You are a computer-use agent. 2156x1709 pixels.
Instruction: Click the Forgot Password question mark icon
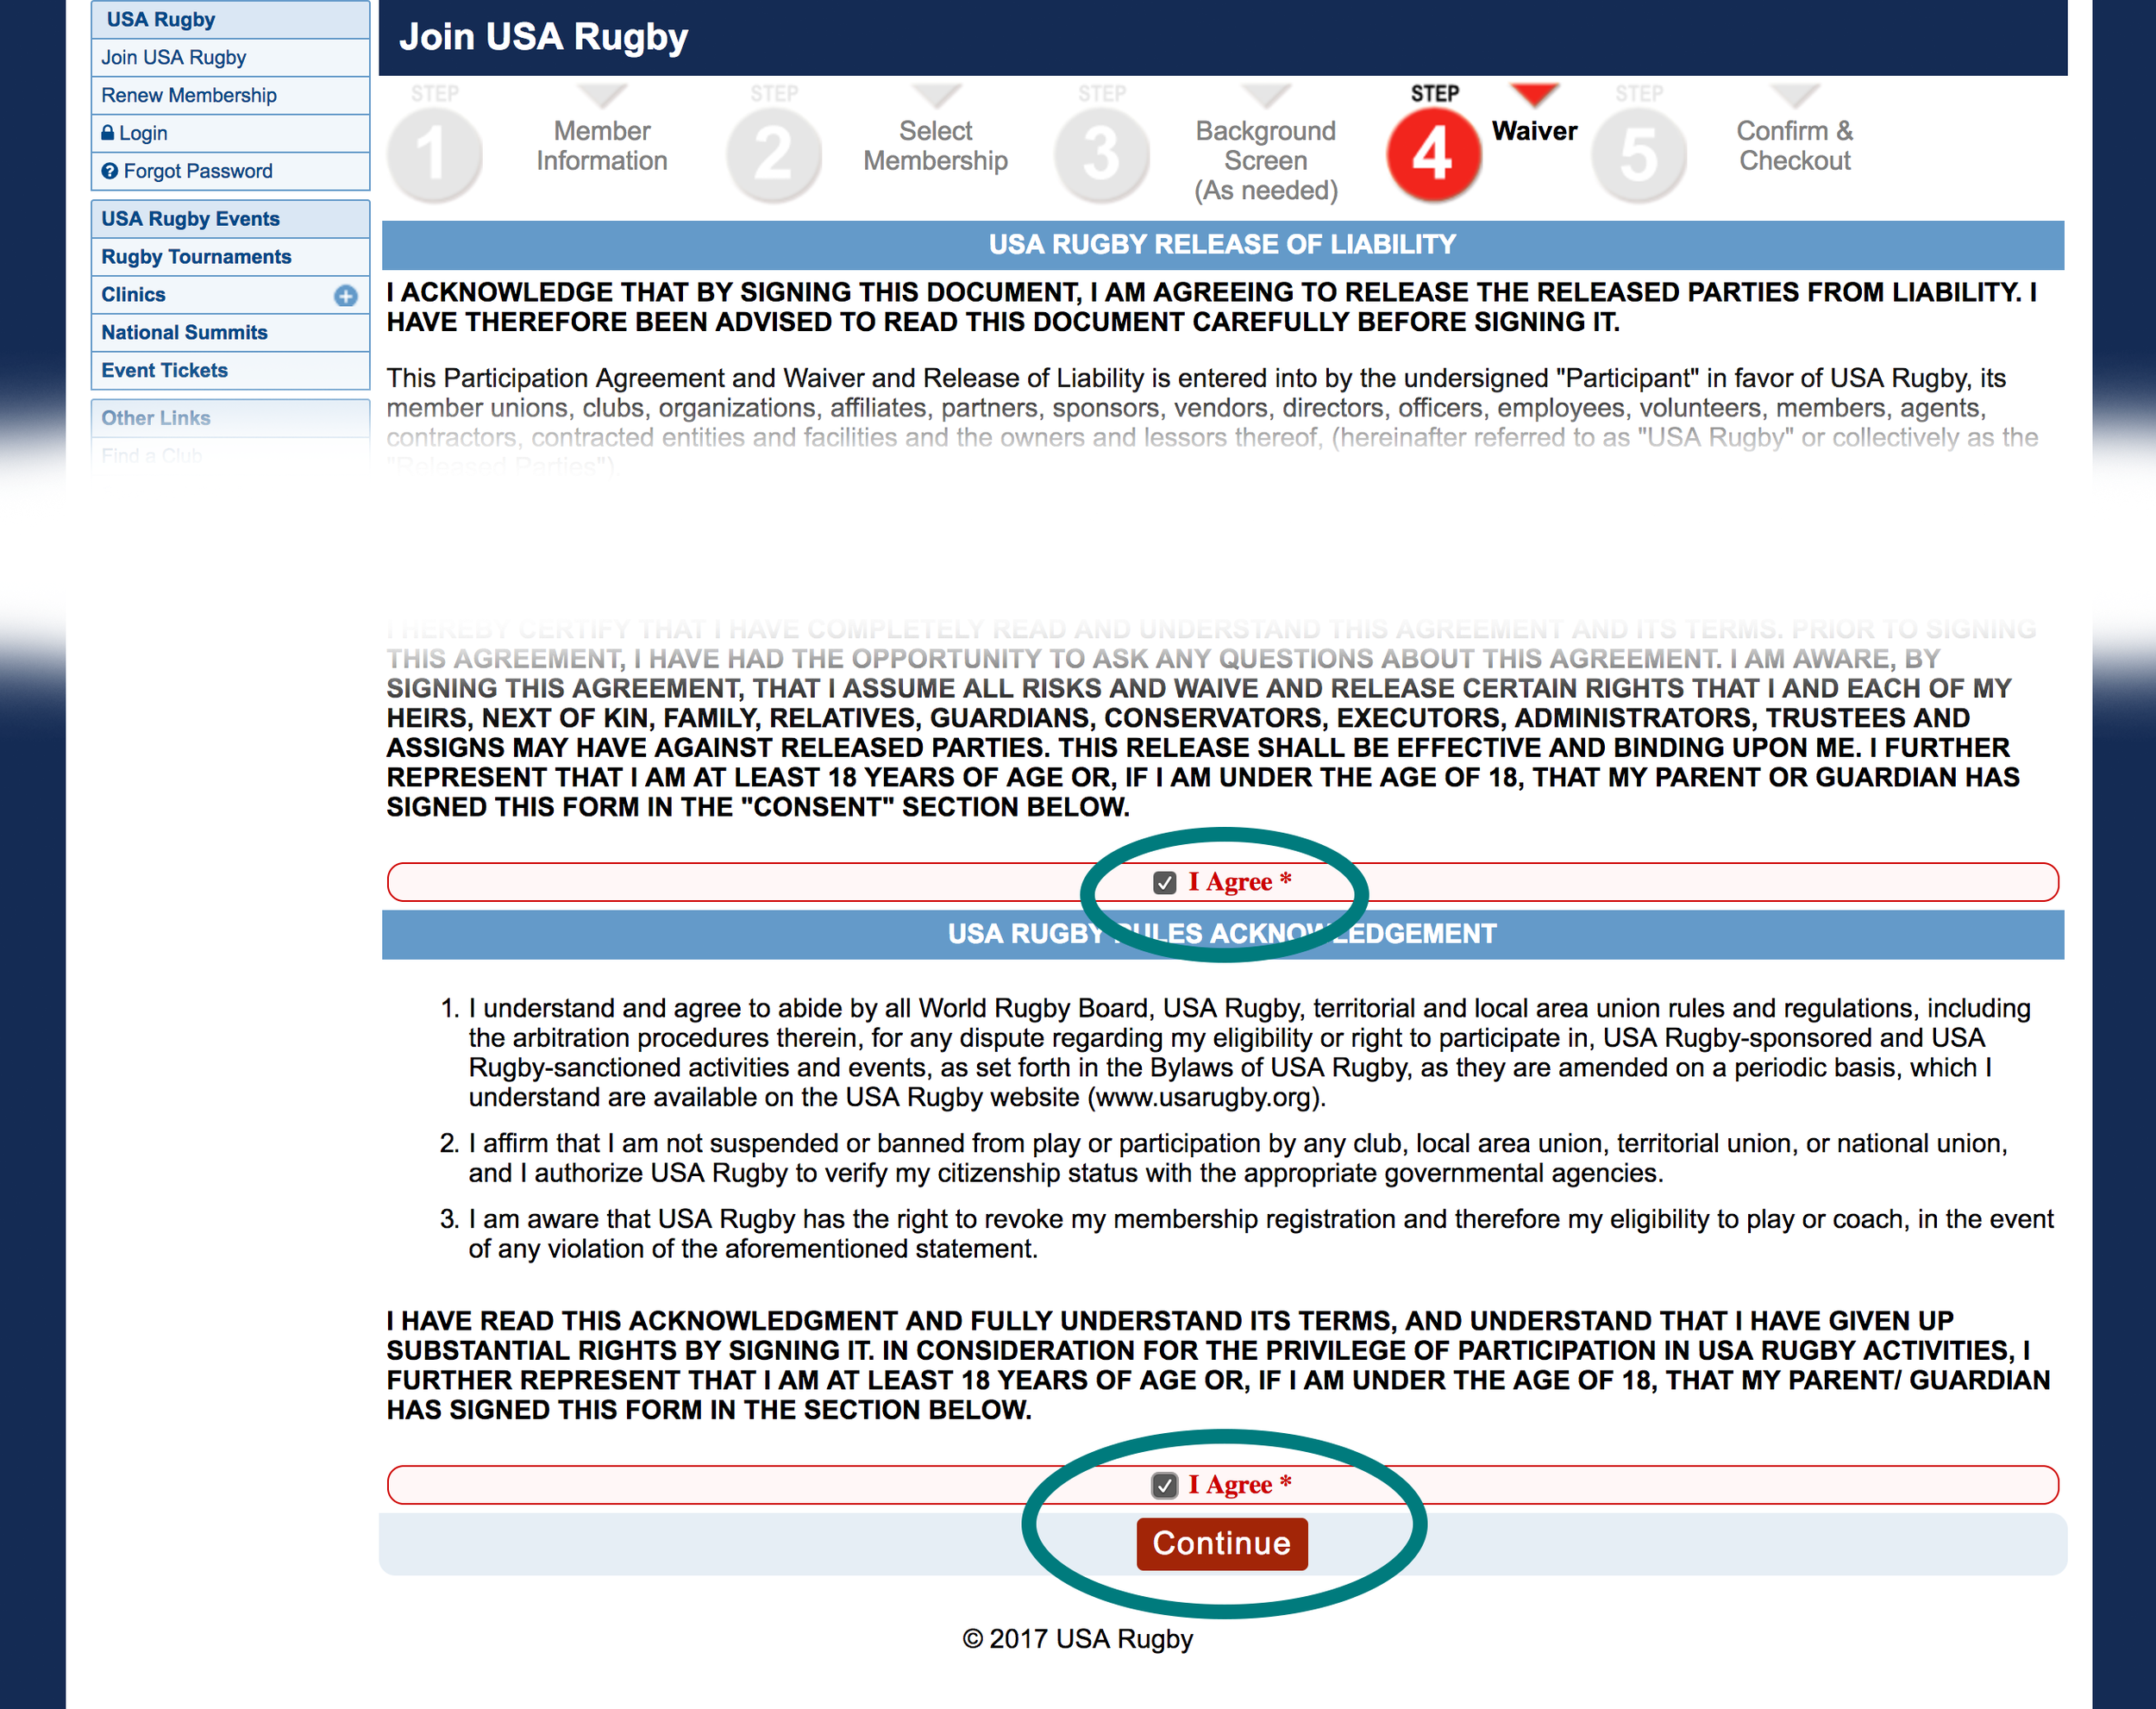[110, 171]
